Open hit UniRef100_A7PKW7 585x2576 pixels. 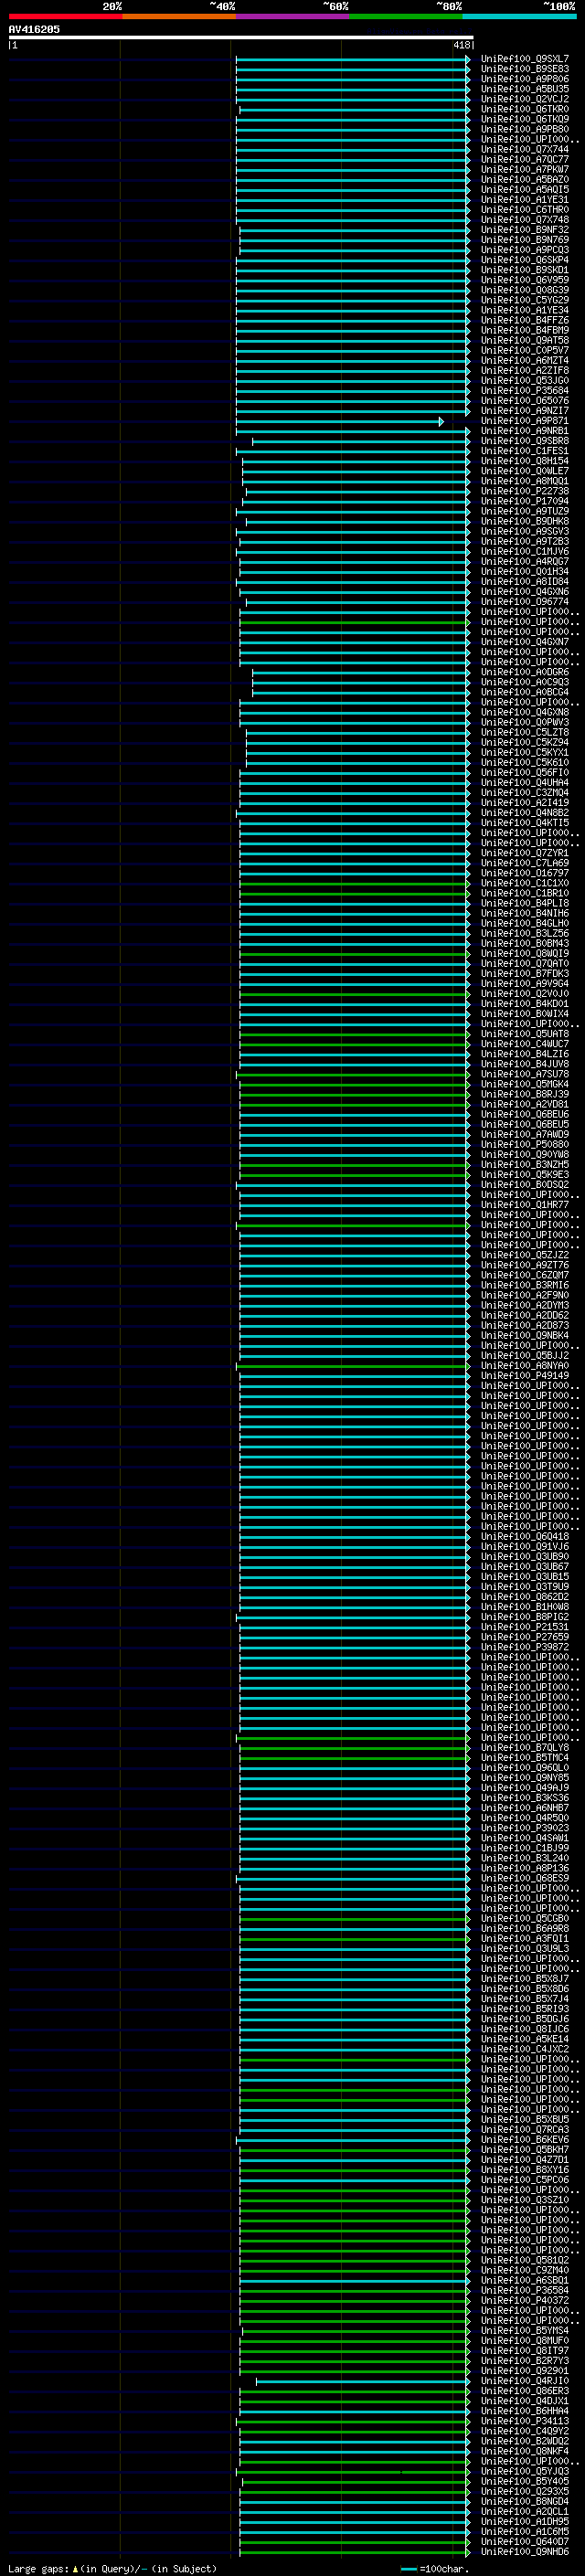point(524,170)
